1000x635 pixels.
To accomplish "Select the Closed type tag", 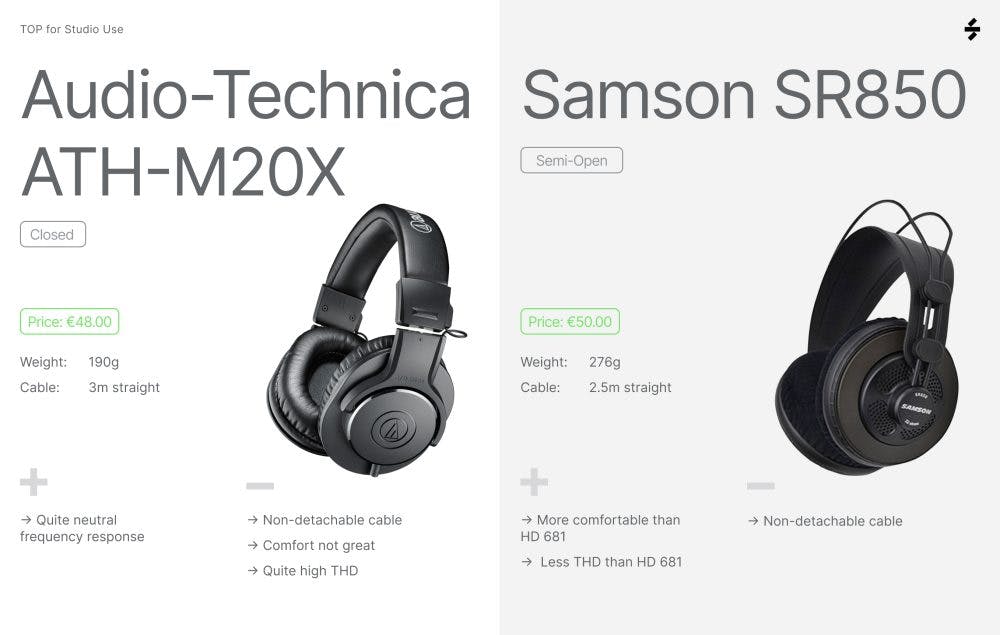I will click(53, 235).
